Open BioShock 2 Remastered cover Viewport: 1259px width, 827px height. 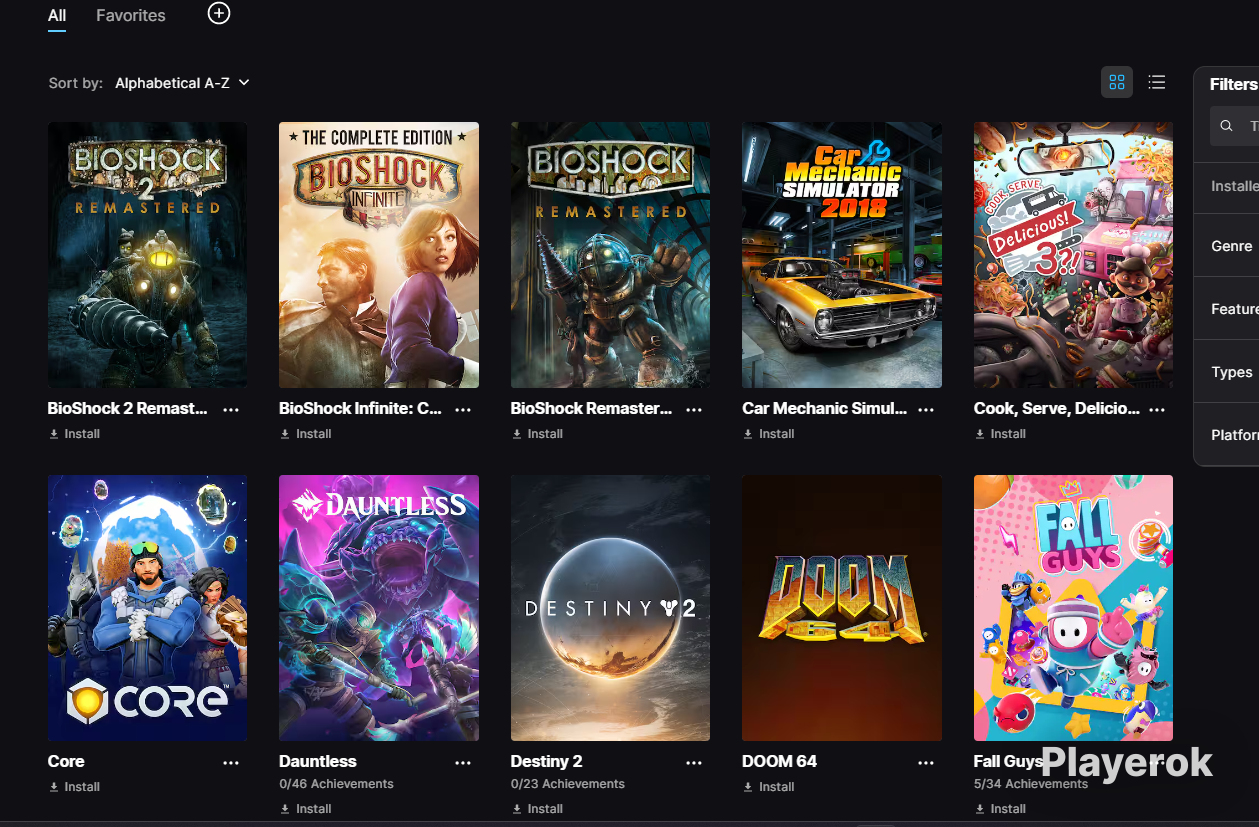147,255
